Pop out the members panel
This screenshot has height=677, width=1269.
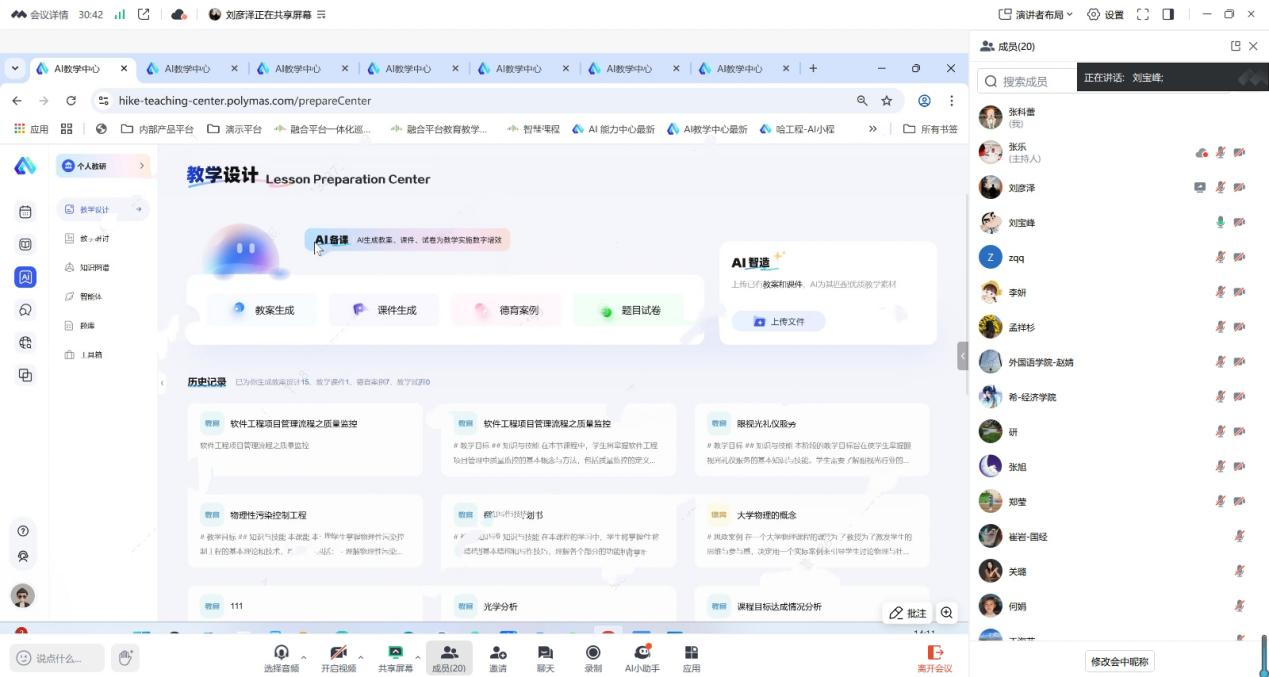1235,46
